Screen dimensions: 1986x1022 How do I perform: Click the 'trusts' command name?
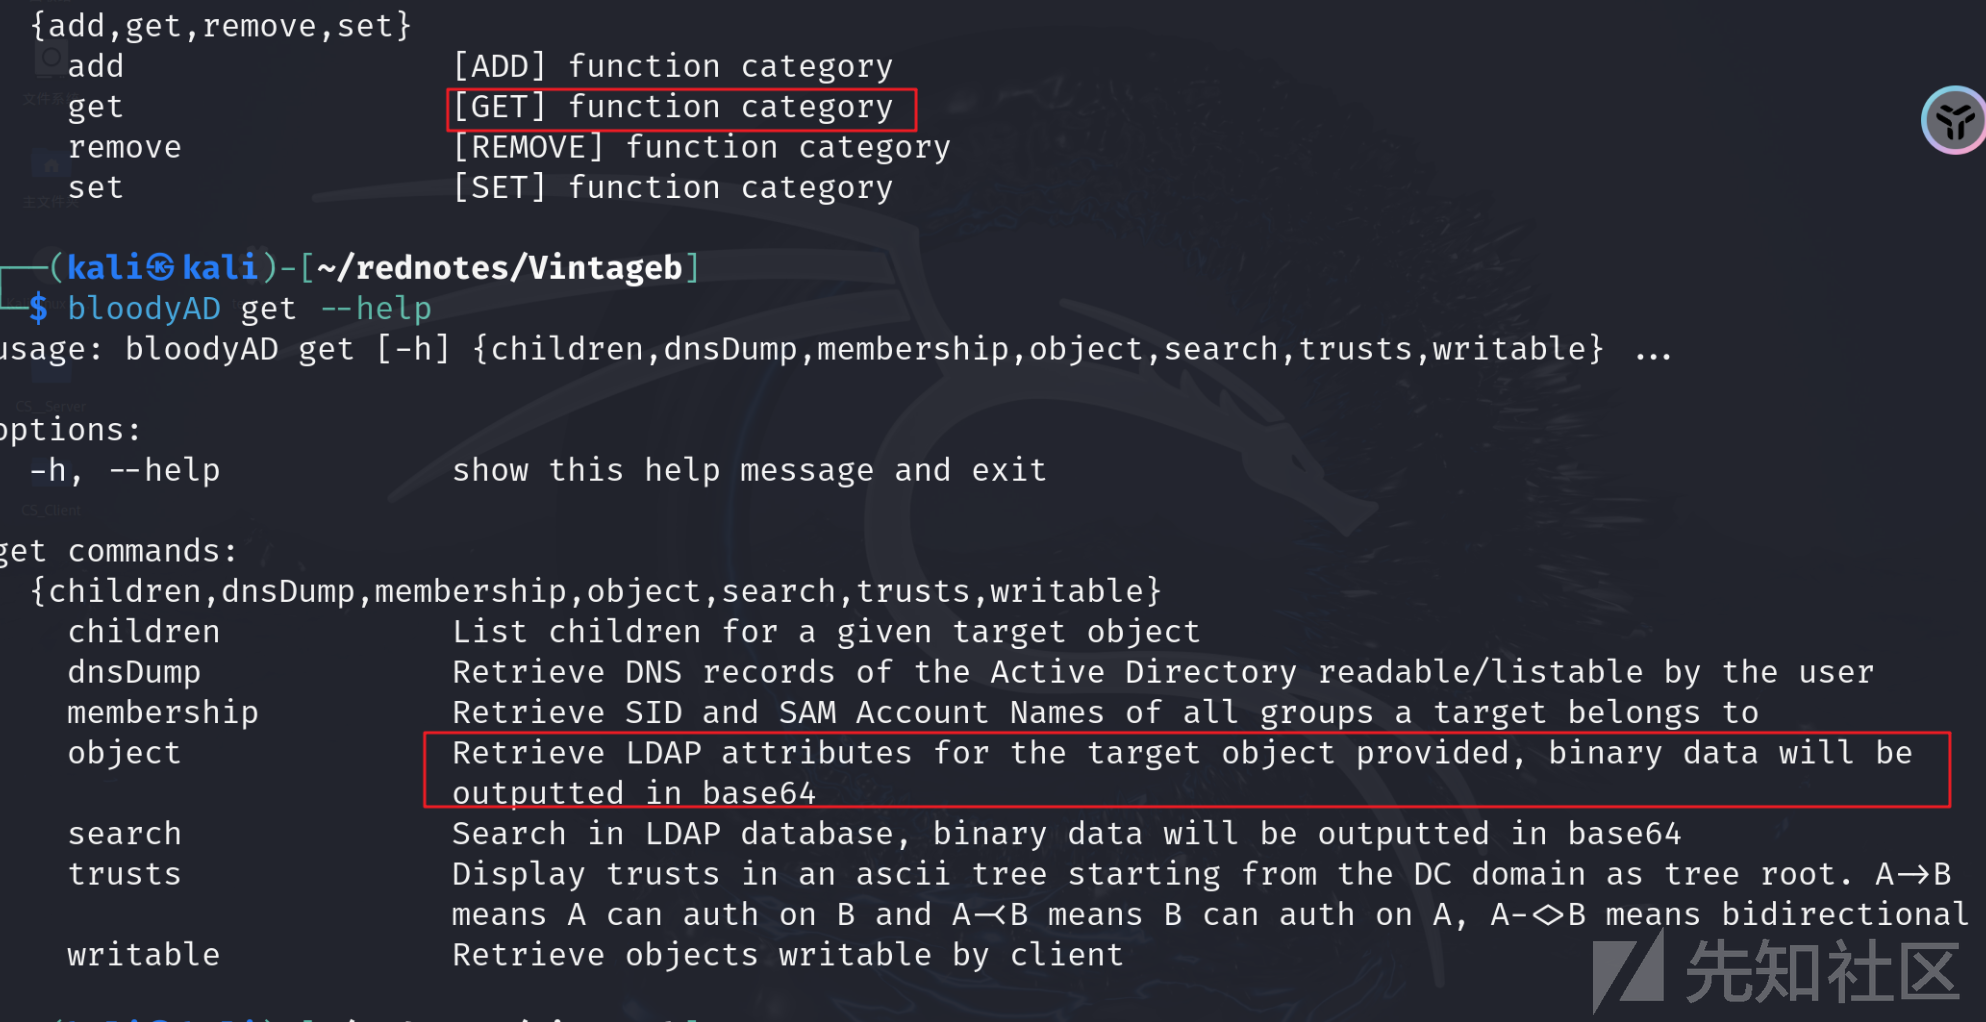pyautogui.click(x=124, y=874)
